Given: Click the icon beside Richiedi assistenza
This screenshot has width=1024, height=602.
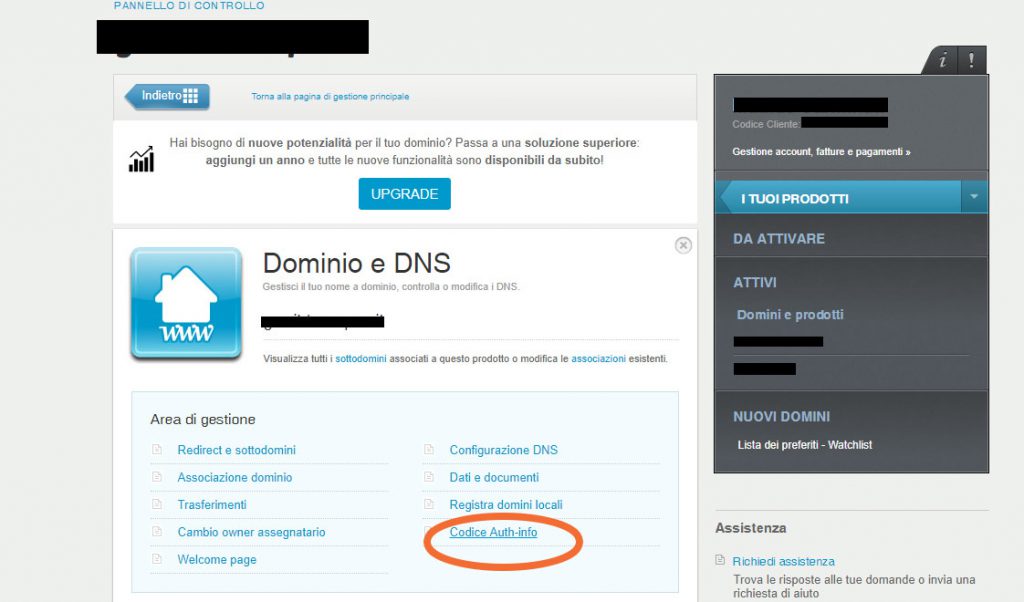Looking at the screenshot, I should point(720,560).
